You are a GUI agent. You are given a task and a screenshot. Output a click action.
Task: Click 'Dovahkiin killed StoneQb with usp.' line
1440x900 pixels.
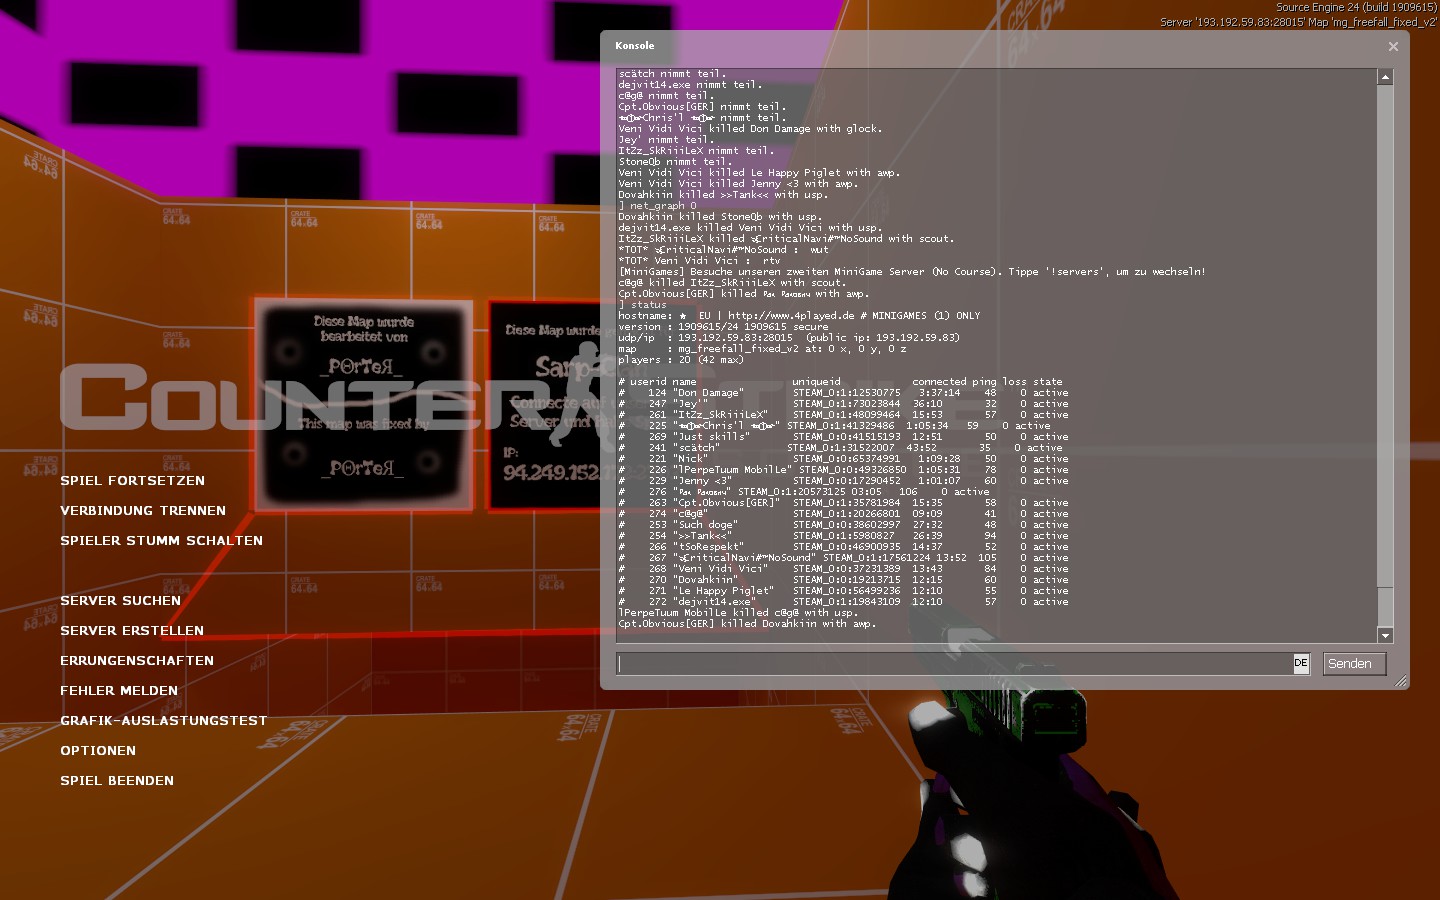point(719,217)
